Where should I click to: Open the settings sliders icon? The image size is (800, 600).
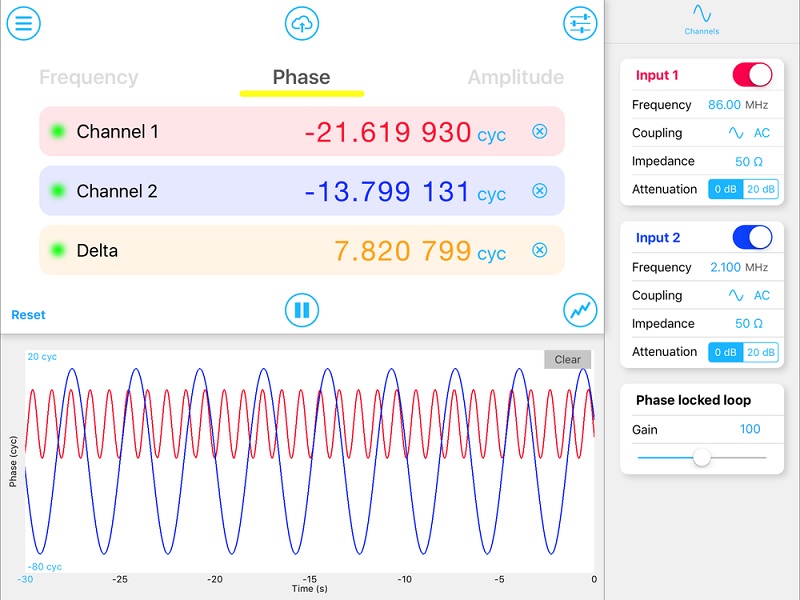580,23
